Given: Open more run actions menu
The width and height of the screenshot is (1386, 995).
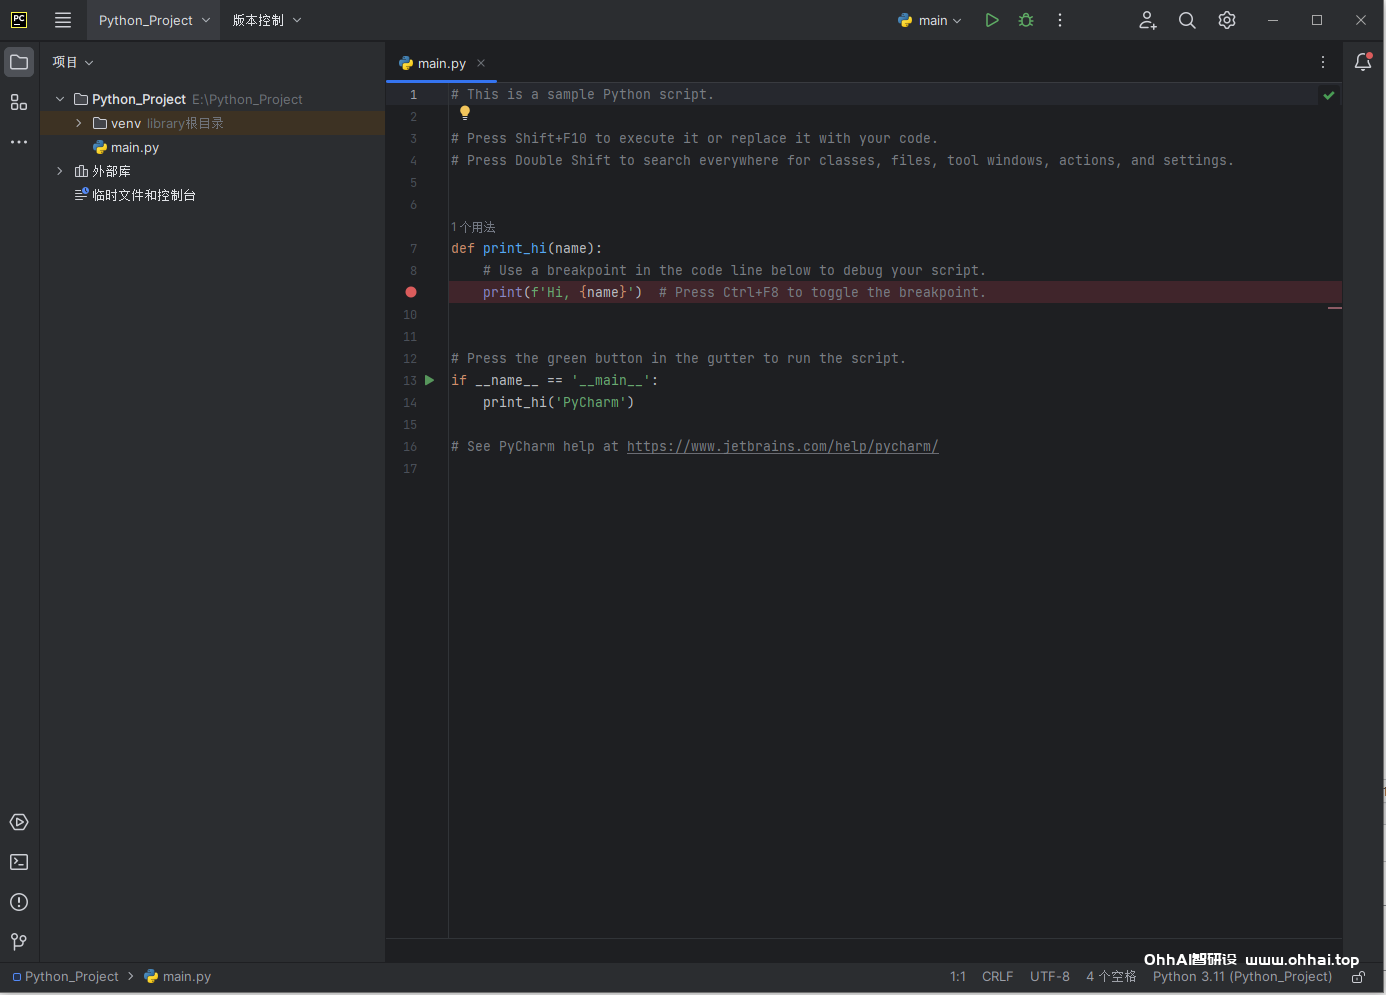Looking at the screenshot, I should [1060, 20].
